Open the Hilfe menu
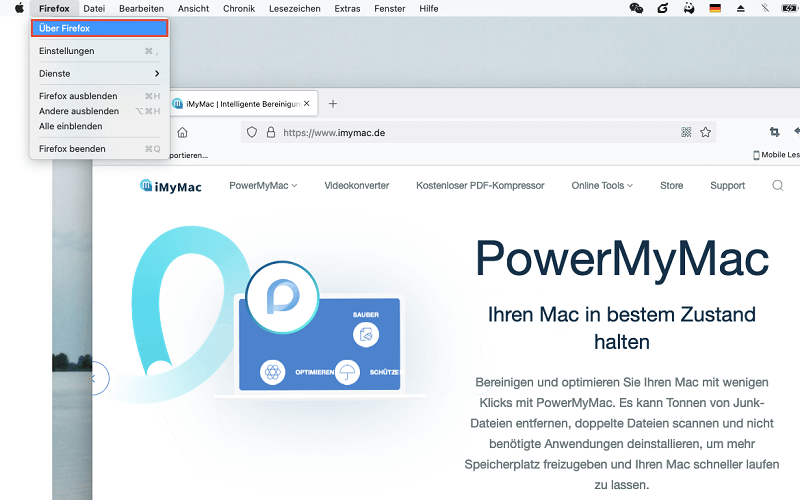The image size is (800, 500). tap(429, 8)
